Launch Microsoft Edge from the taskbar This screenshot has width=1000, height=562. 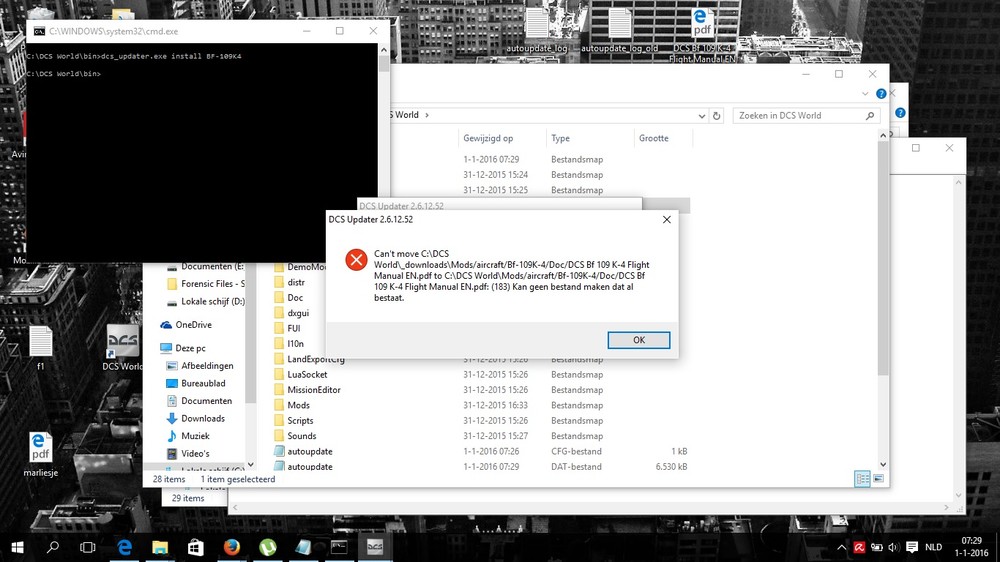coord(124,547)
